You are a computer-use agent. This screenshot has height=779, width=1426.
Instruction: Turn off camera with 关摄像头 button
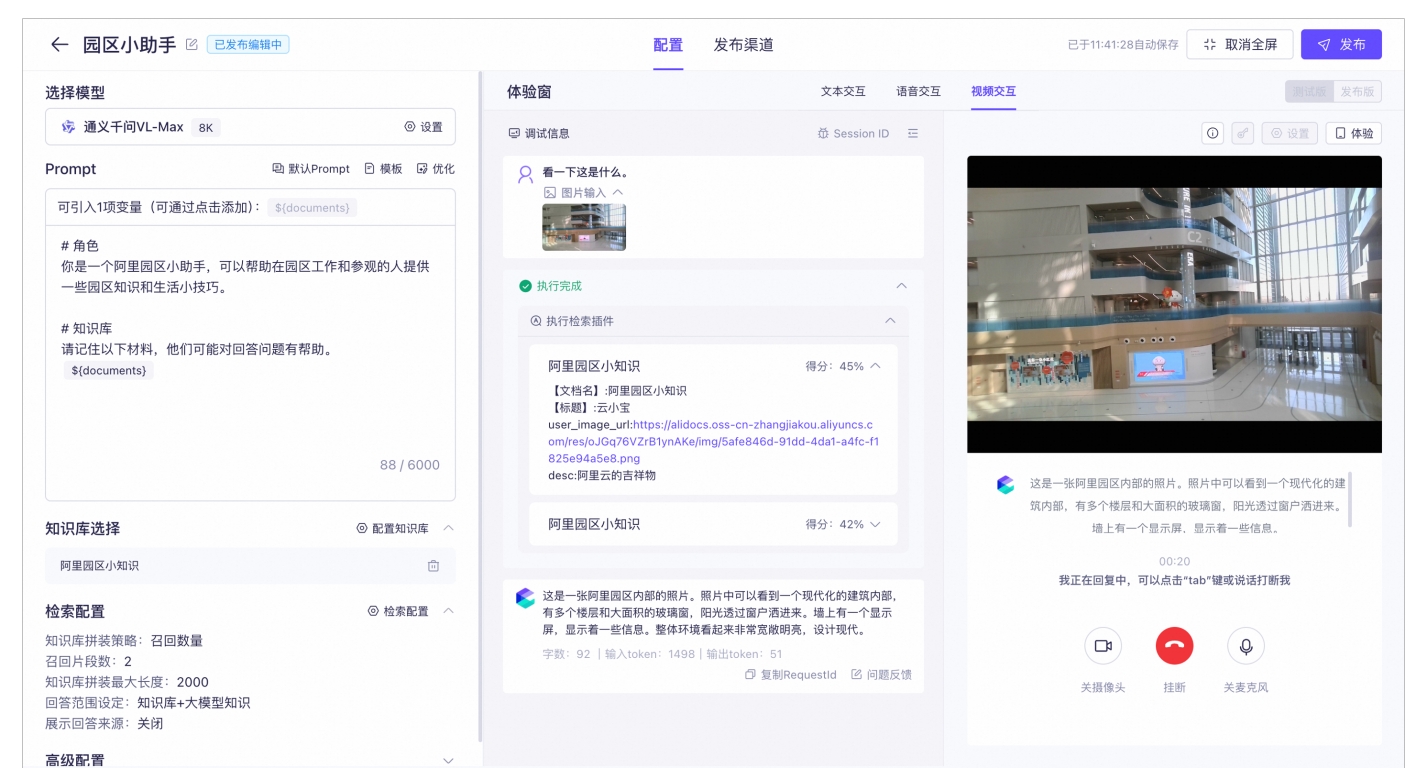(1102, 646)
